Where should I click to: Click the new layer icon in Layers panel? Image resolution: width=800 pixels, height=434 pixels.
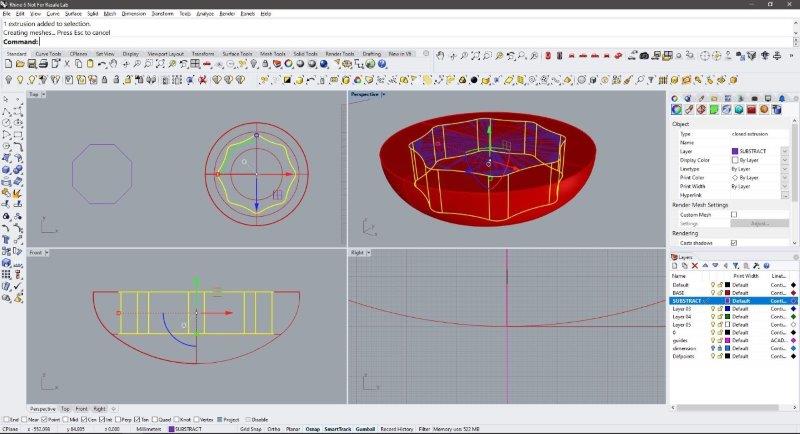pos(674,266)
